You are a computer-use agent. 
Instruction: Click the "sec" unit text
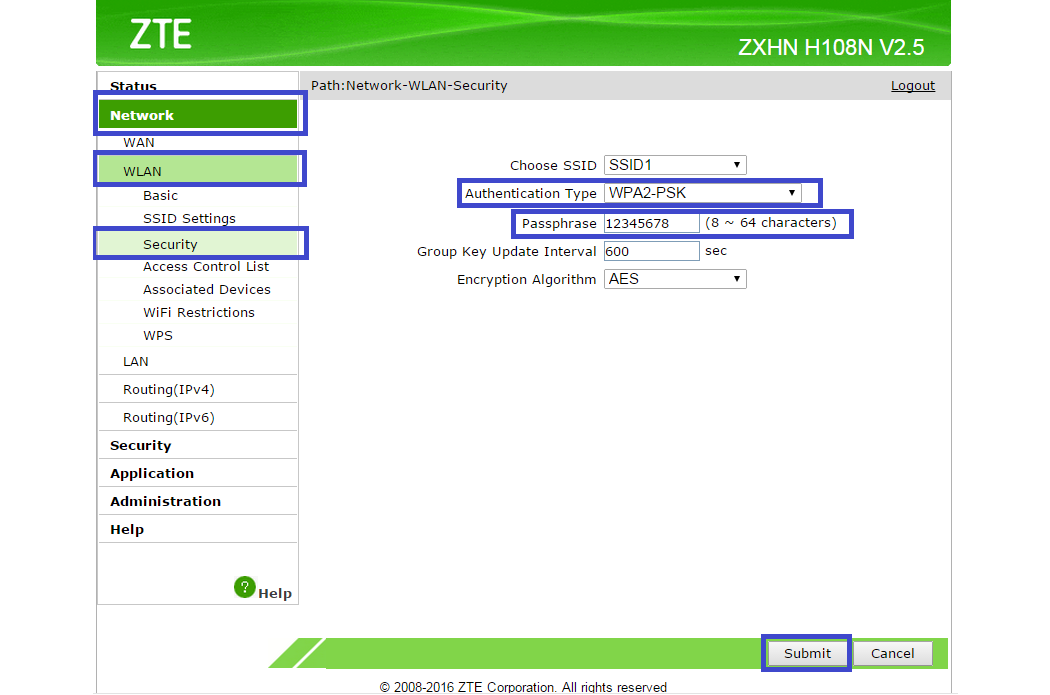coord(716,251)
